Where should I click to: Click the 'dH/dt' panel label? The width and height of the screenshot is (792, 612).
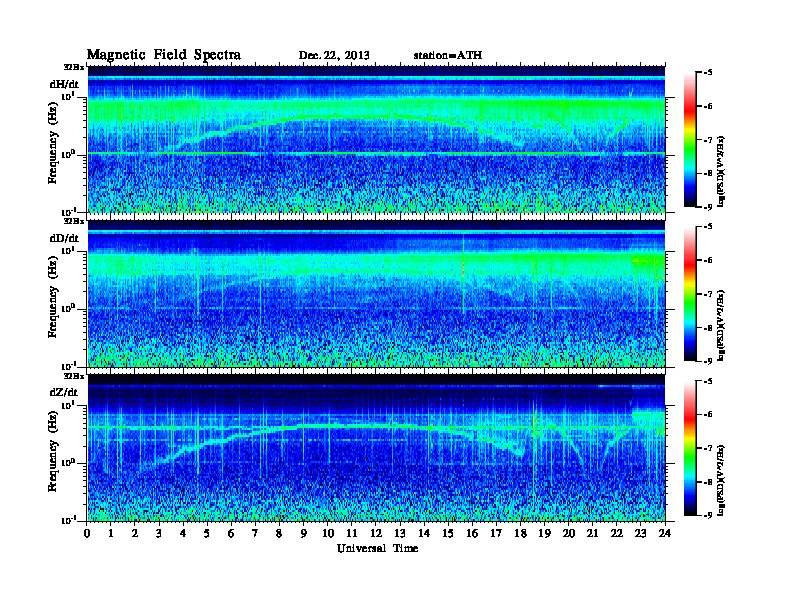pyautogui.click(x=64, y=84)
